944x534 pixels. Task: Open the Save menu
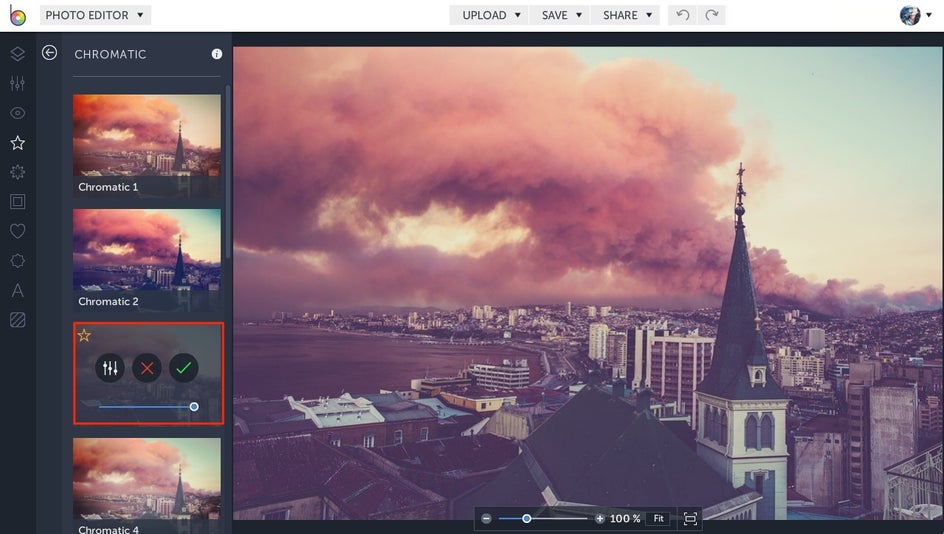click(x=560, y=15)
